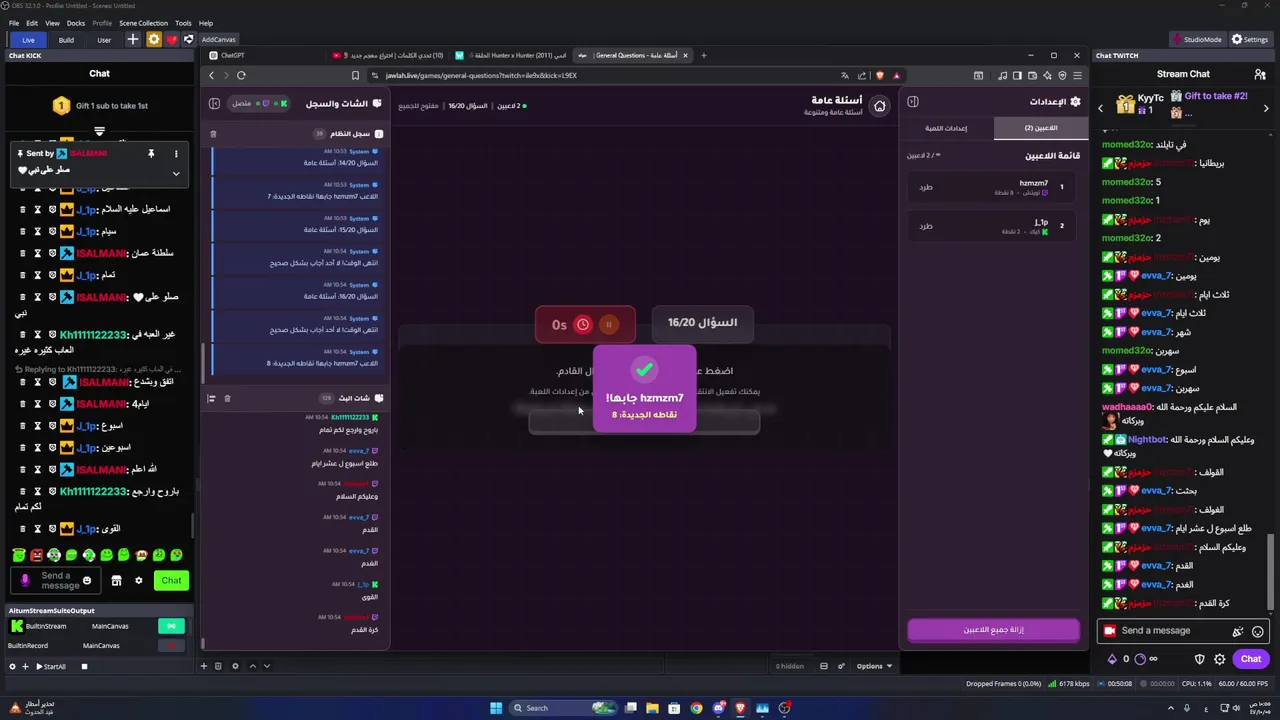The height and width of the screenshot is (720, 1280).
Task: Click output settings gear under AitumStreamSuiteOutput
Action: click(x=12, y=666)
